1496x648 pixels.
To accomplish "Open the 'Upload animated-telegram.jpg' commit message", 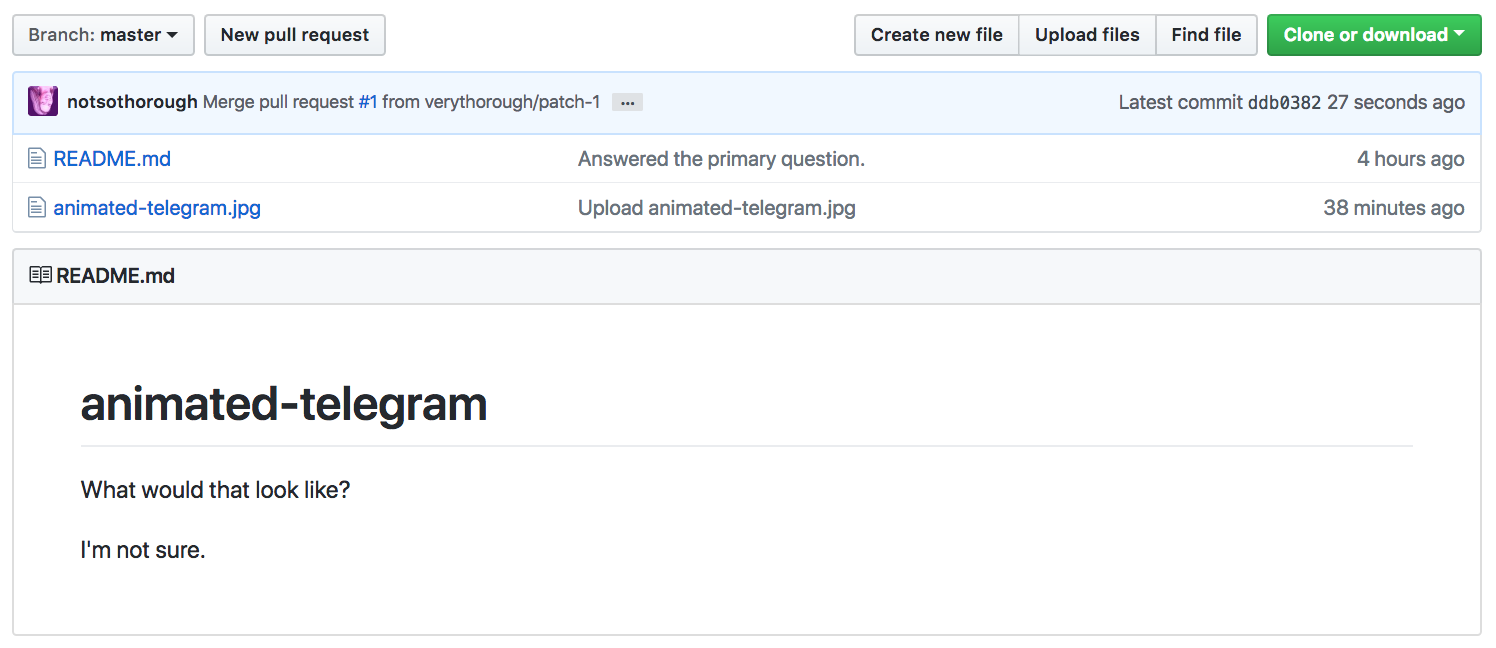I will (716, 208).
